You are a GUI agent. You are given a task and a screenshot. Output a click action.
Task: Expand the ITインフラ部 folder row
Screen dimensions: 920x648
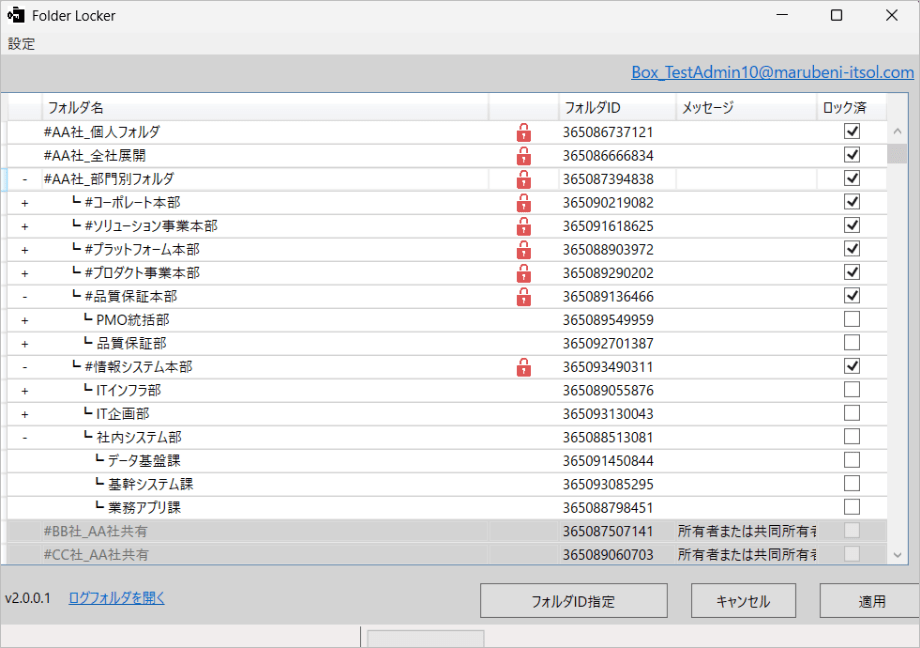(x=24, y=391)
